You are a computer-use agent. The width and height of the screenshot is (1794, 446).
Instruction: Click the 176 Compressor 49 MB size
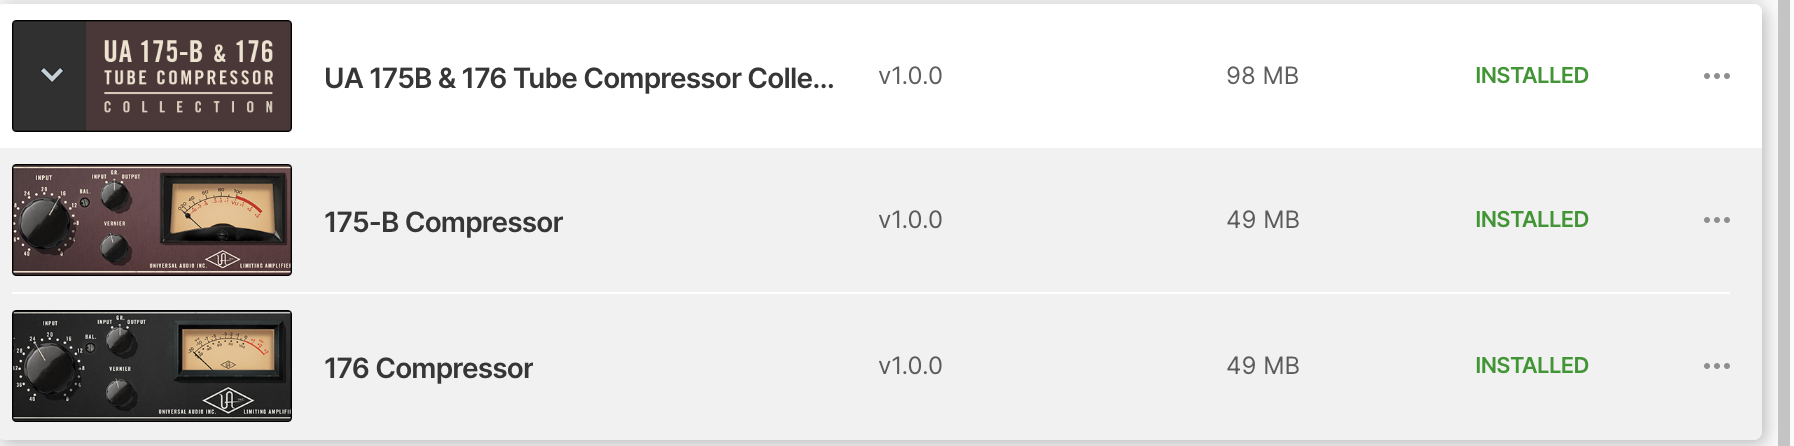click(x=1262, y=366)
